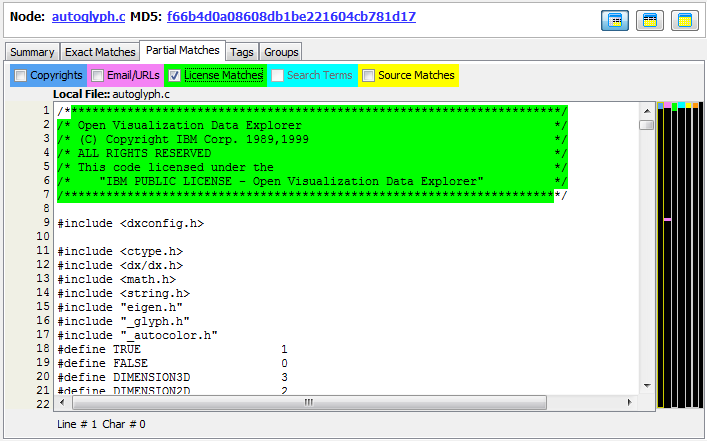Click the MD5 hash link

point(291,17)
